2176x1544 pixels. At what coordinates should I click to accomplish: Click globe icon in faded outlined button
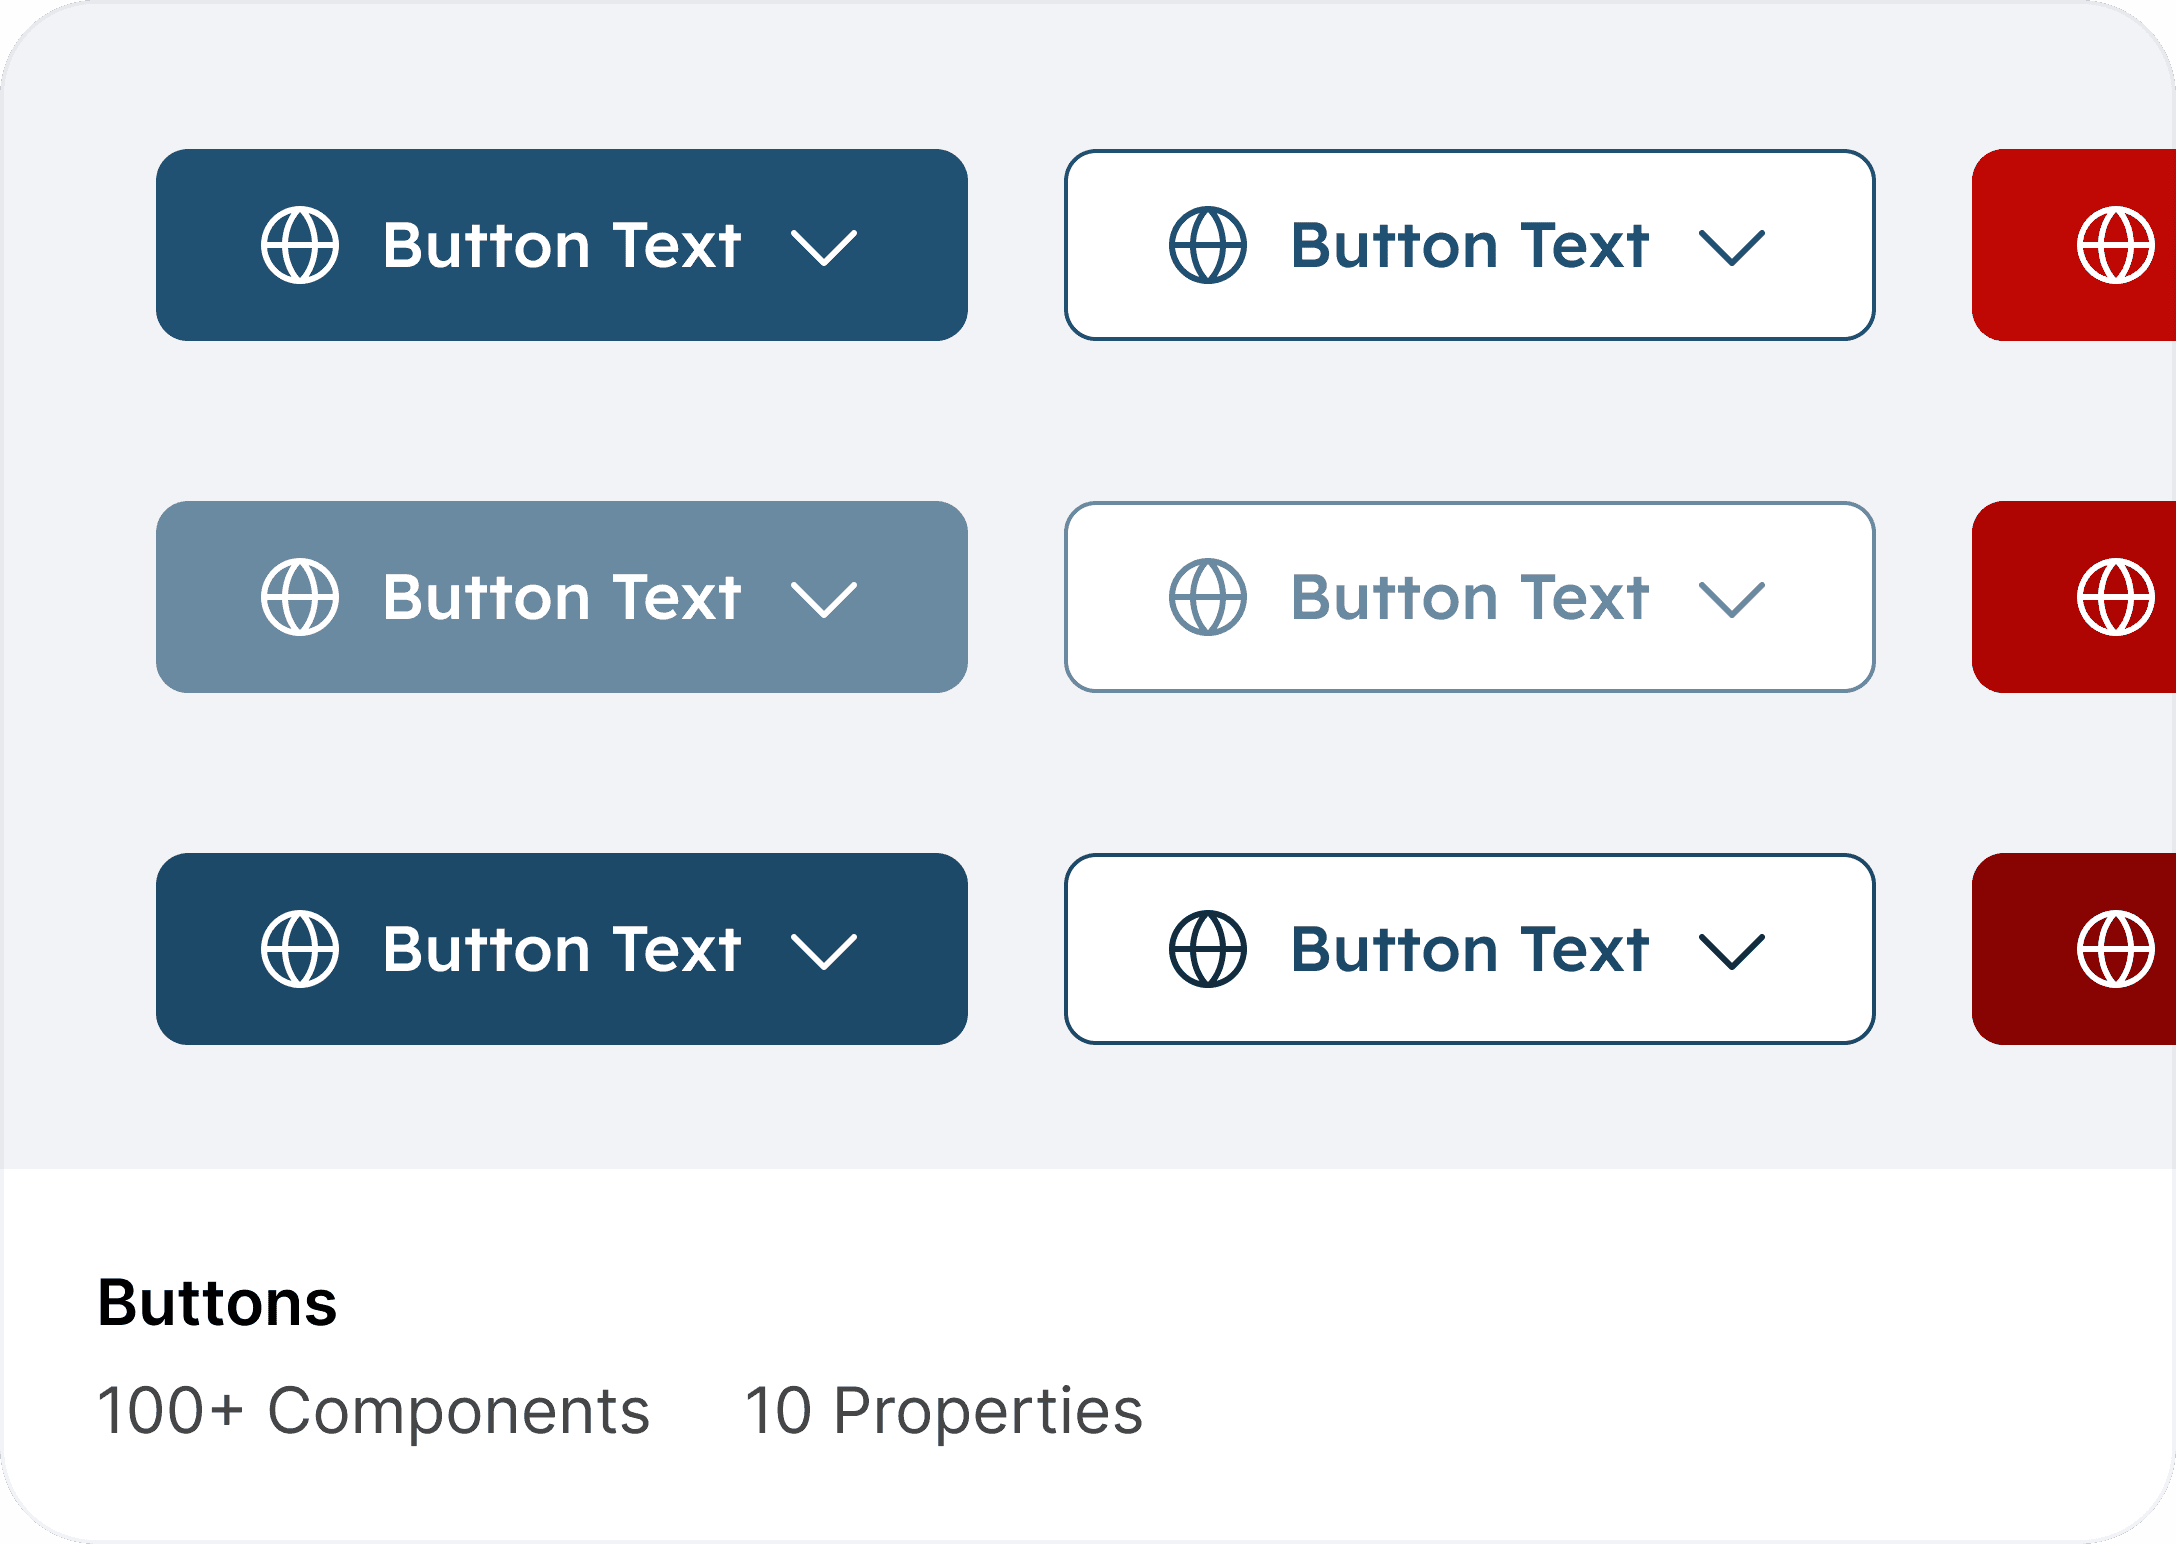point(1208,597)
